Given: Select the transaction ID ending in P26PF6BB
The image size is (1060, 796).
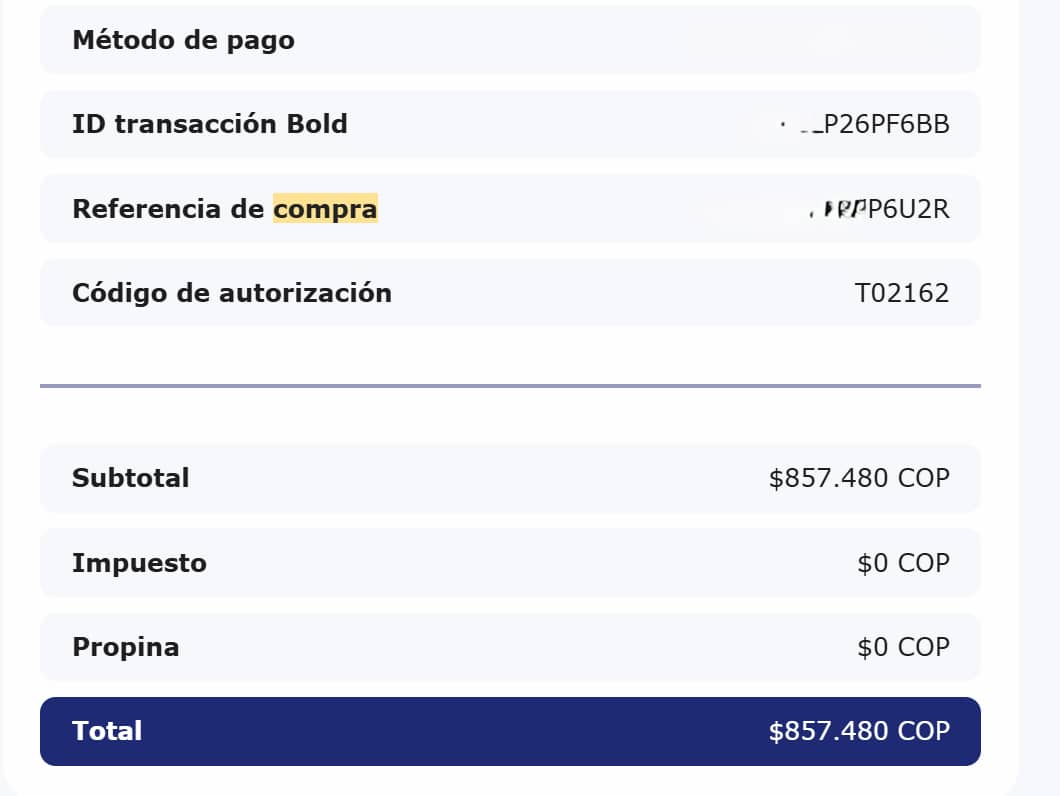Looking at the screenshot, I should click(x=884, y=124).
